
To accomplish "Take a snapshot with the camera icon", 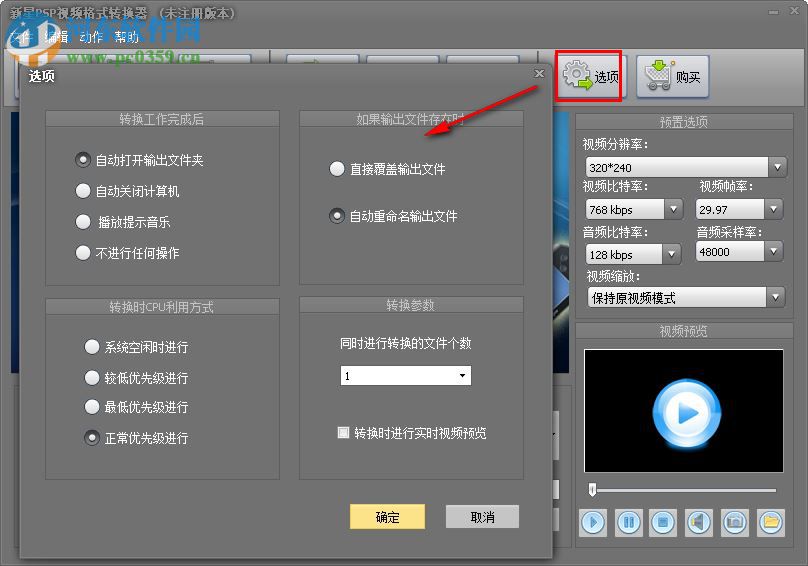I will (735, 522).
